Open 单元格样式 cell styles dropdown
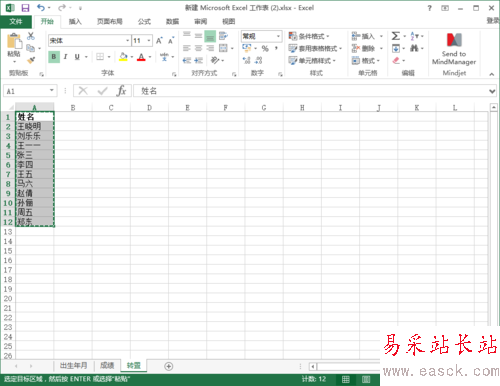The height and width of the screenshot is (386, 500). [312, 60]
